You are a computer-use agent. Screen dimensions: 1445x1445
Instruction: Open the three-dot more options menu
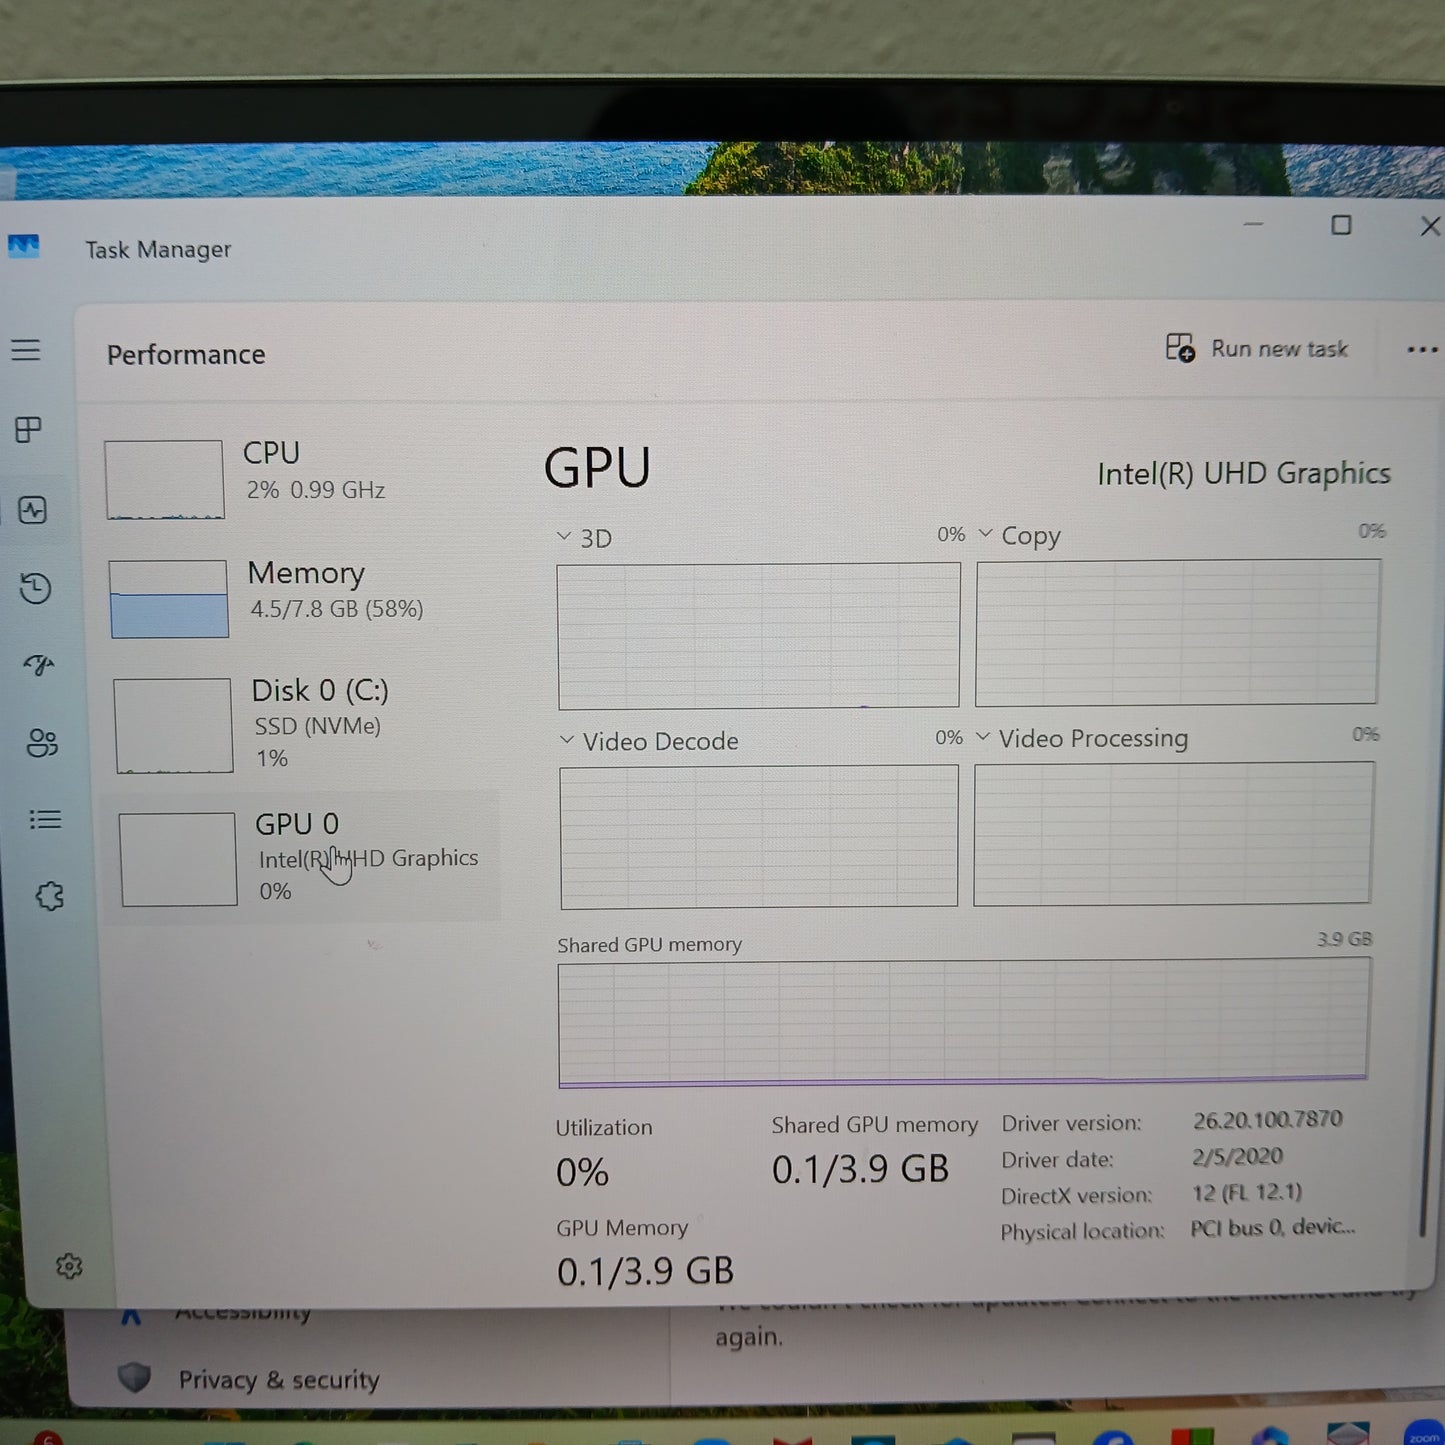1422,350
